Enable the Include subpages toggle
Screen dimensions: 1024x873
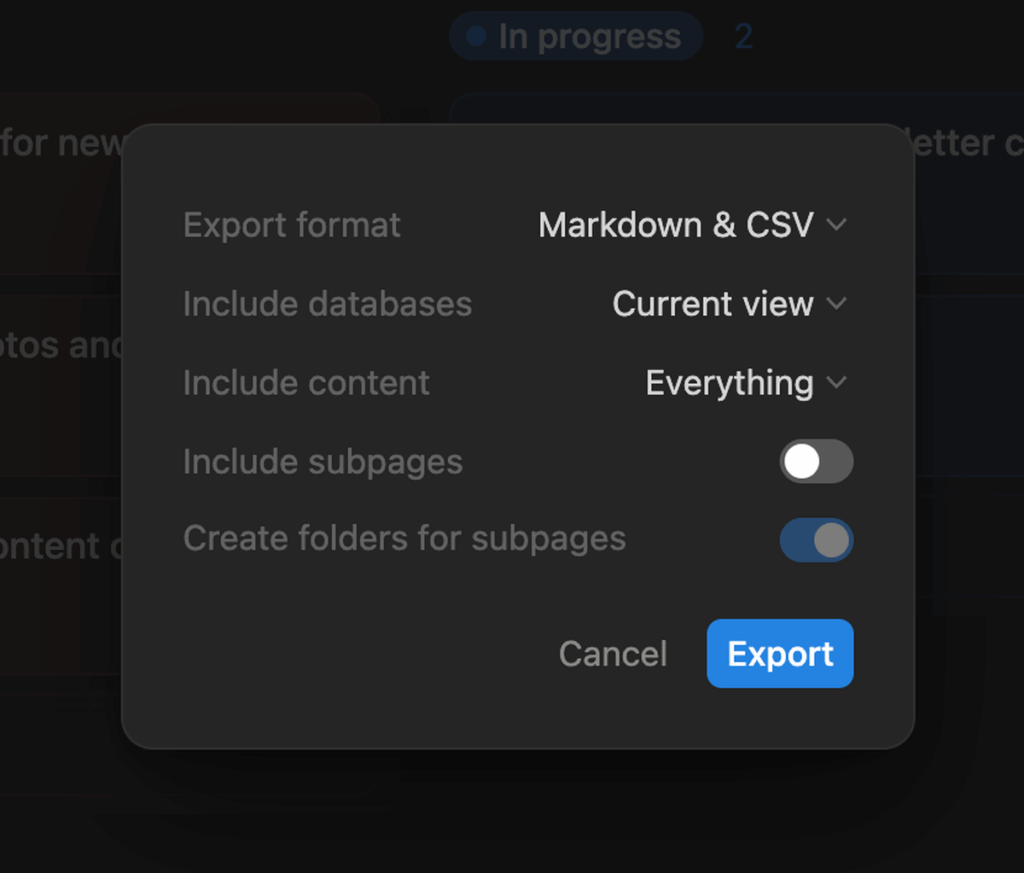(816, 461)
